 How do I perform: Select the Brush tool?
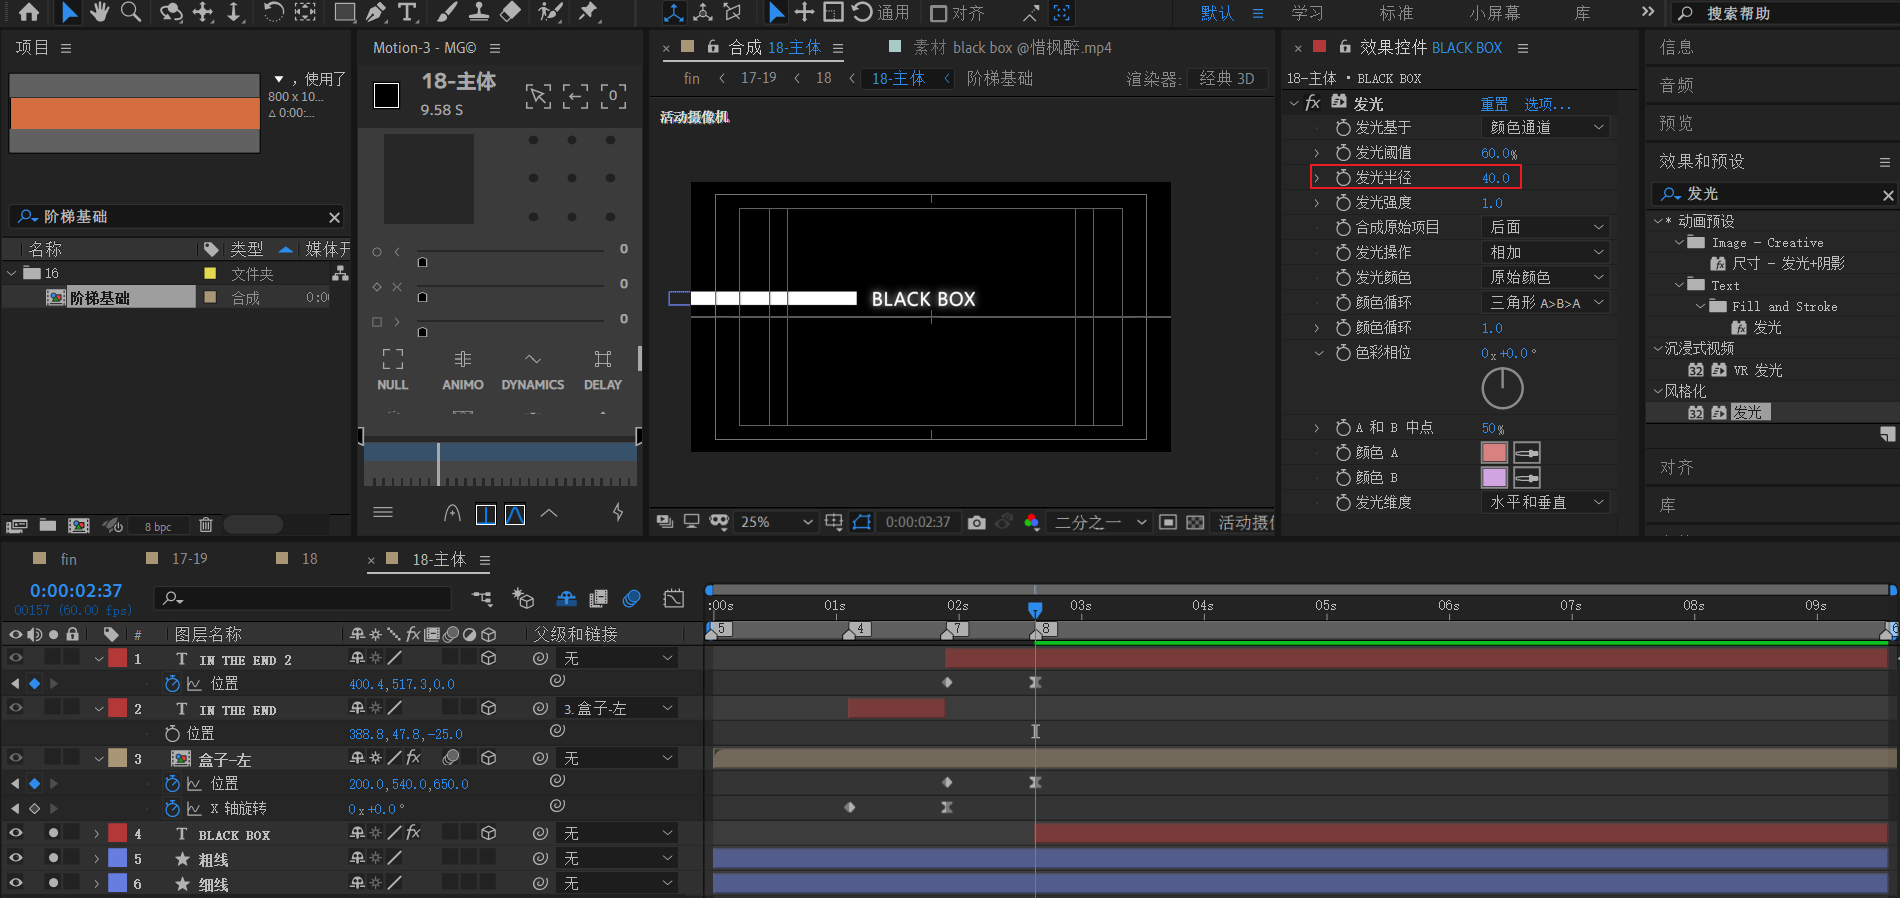[447, 13]
